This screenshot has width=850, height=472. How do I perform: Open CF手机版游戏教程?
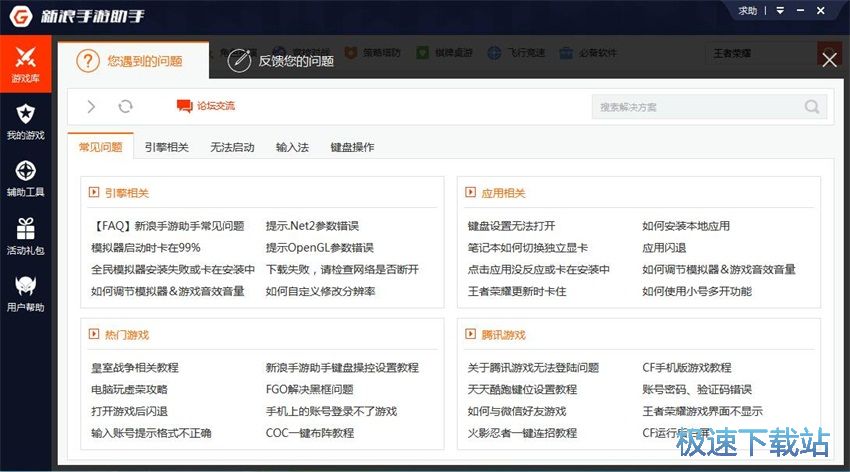coord(687,367)
